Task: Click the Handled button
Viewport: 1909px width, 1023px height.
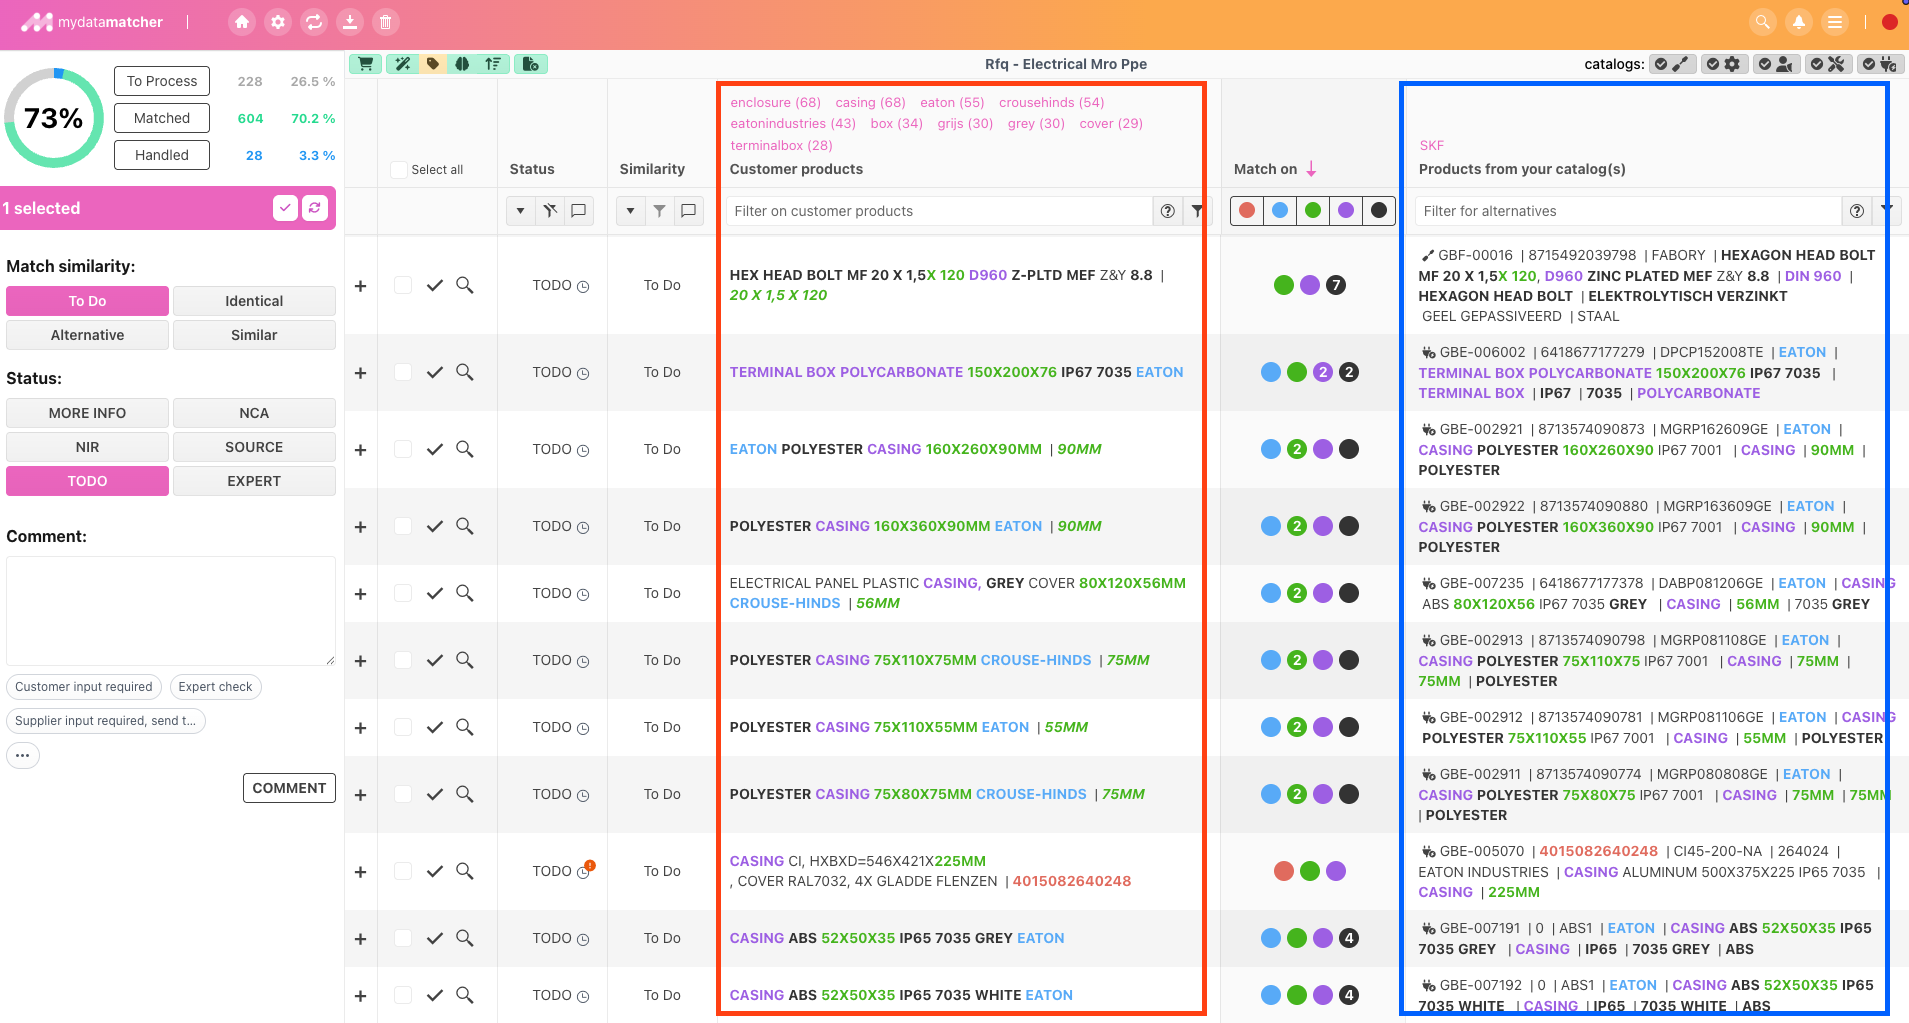Action: point(162,155)
